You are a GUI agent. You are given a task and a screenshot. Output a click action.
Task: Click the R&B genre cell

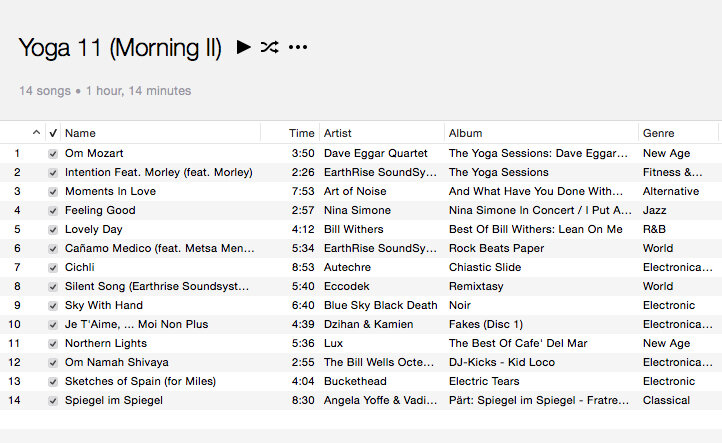pos(654,229)
